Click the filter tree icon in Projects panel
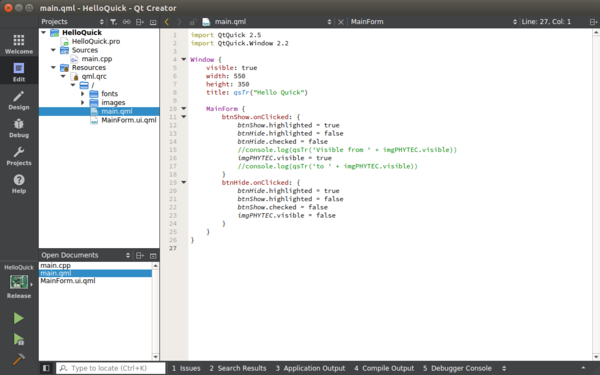This screenshot has width=600, height=375. (113, 22)
